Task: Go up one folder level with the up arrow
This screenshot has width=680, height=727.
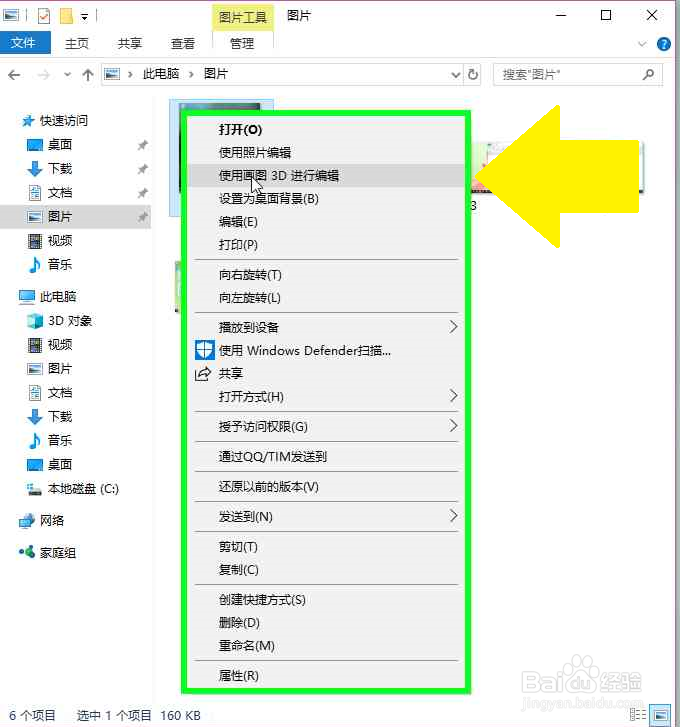Action: tap(88, 75)
